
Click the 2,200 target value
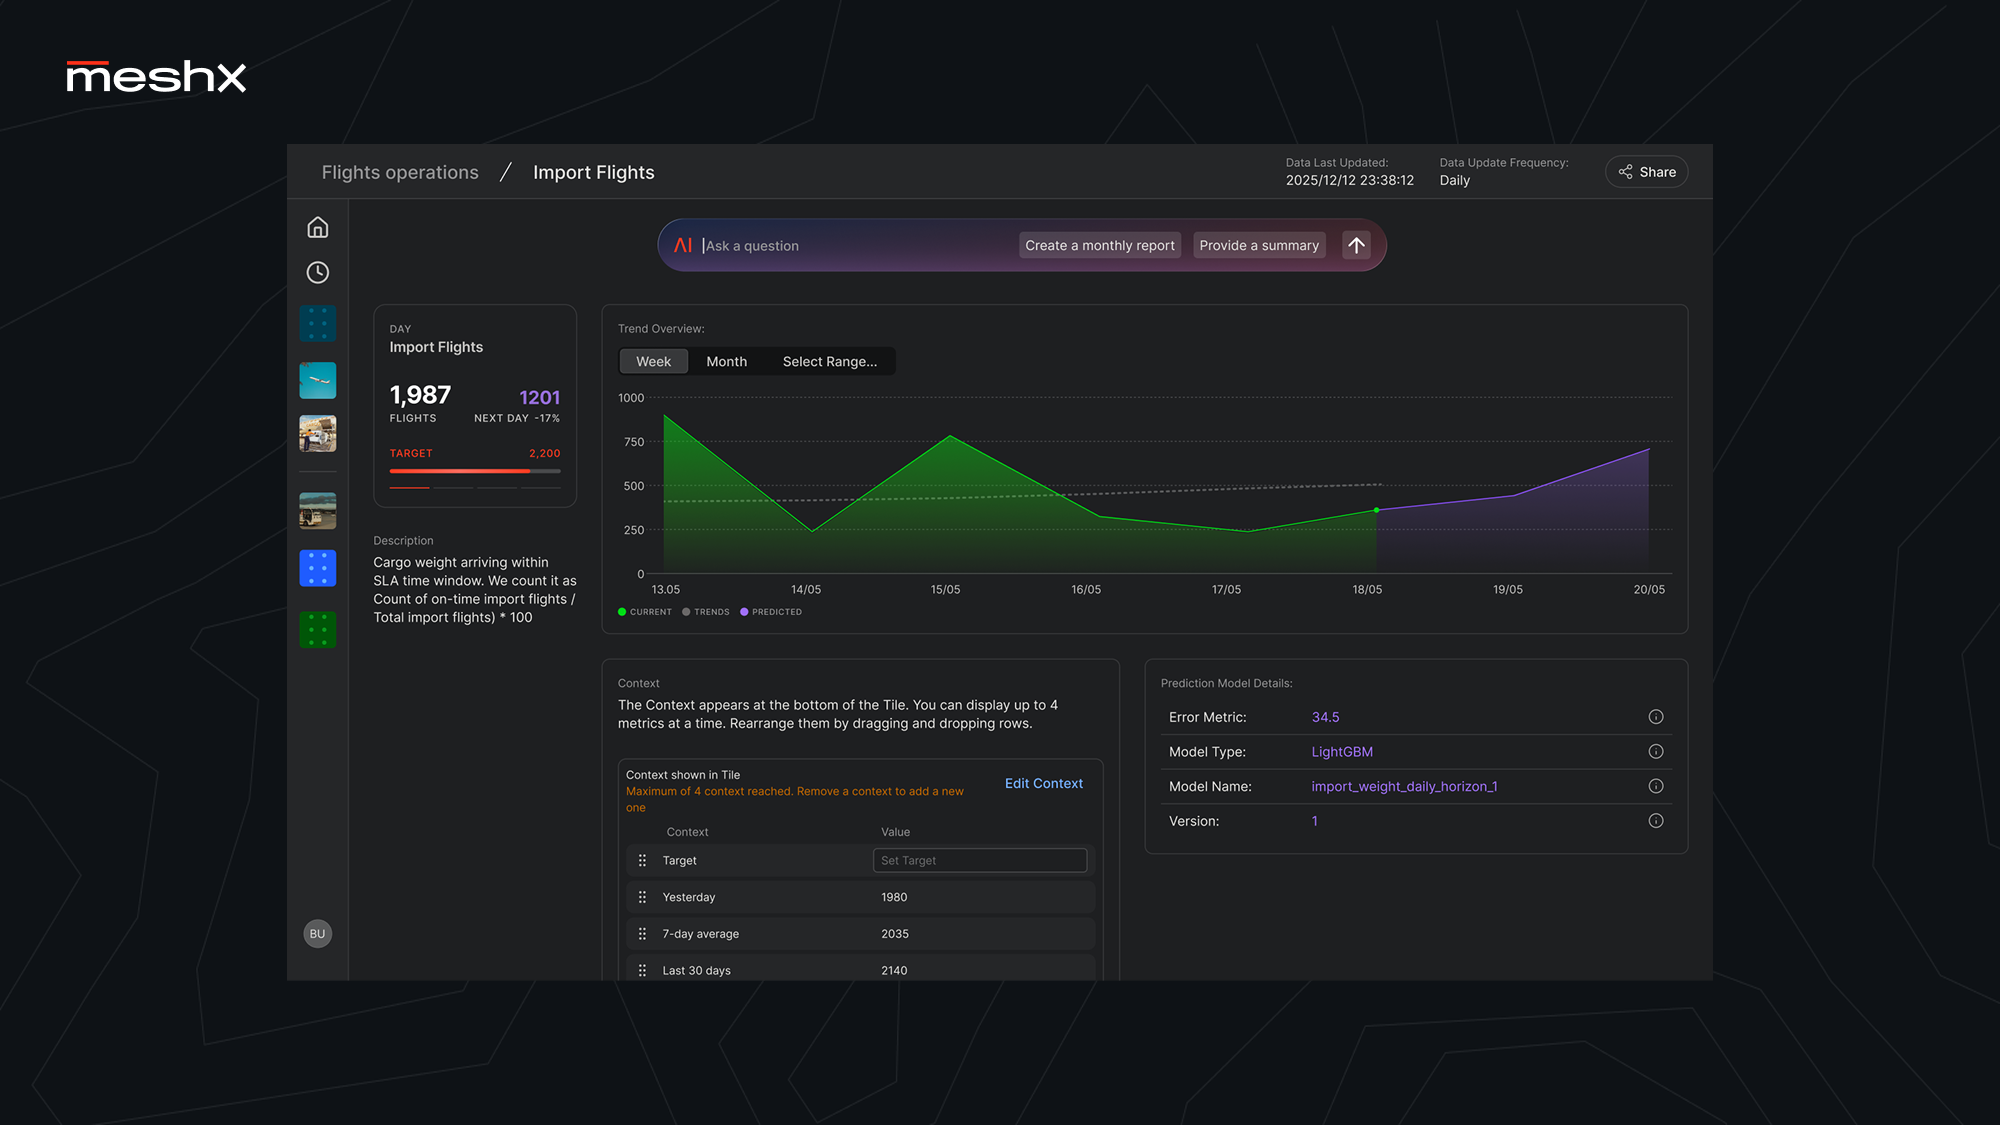tap(544, 453)
